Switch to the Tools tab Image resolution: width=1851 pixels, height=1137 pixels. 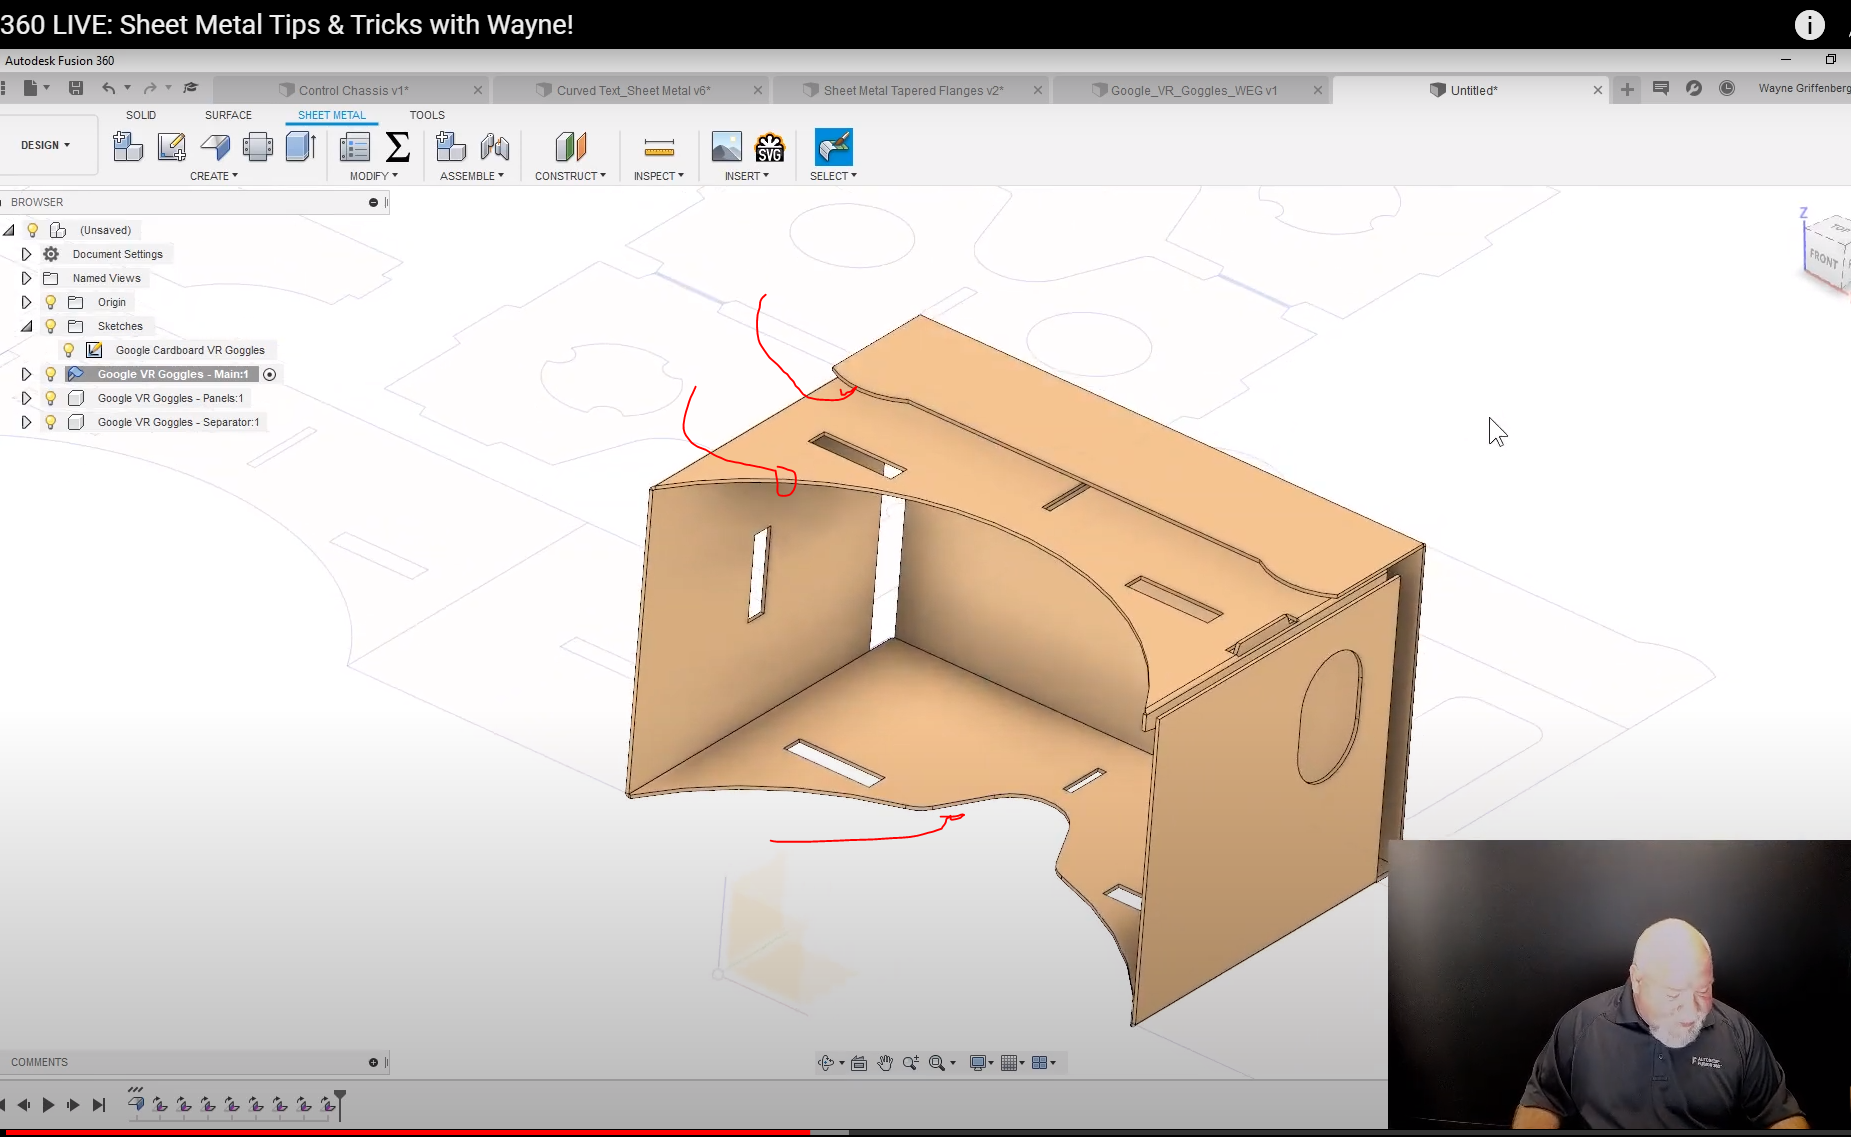[x=427, y=115]
